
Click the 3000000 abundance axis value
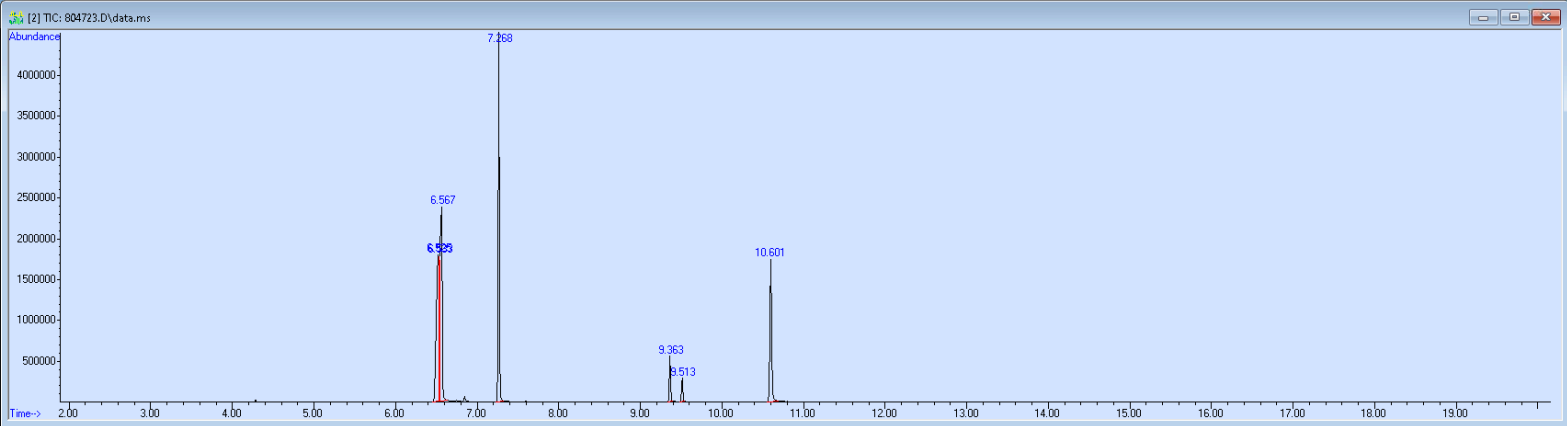35,157
